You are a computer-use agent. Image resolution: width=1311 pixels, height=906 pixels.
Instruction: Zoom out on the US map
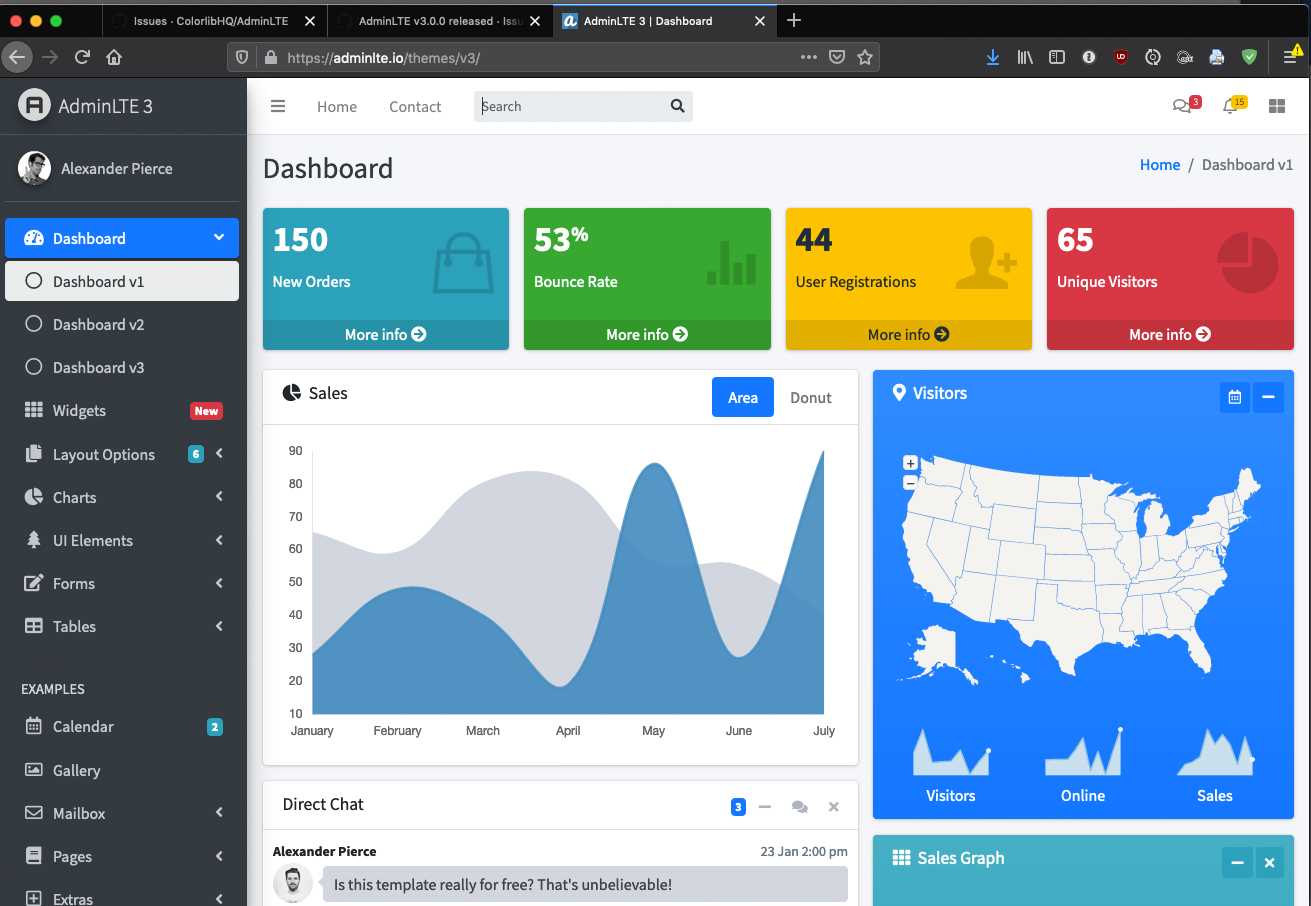[910, 482]
